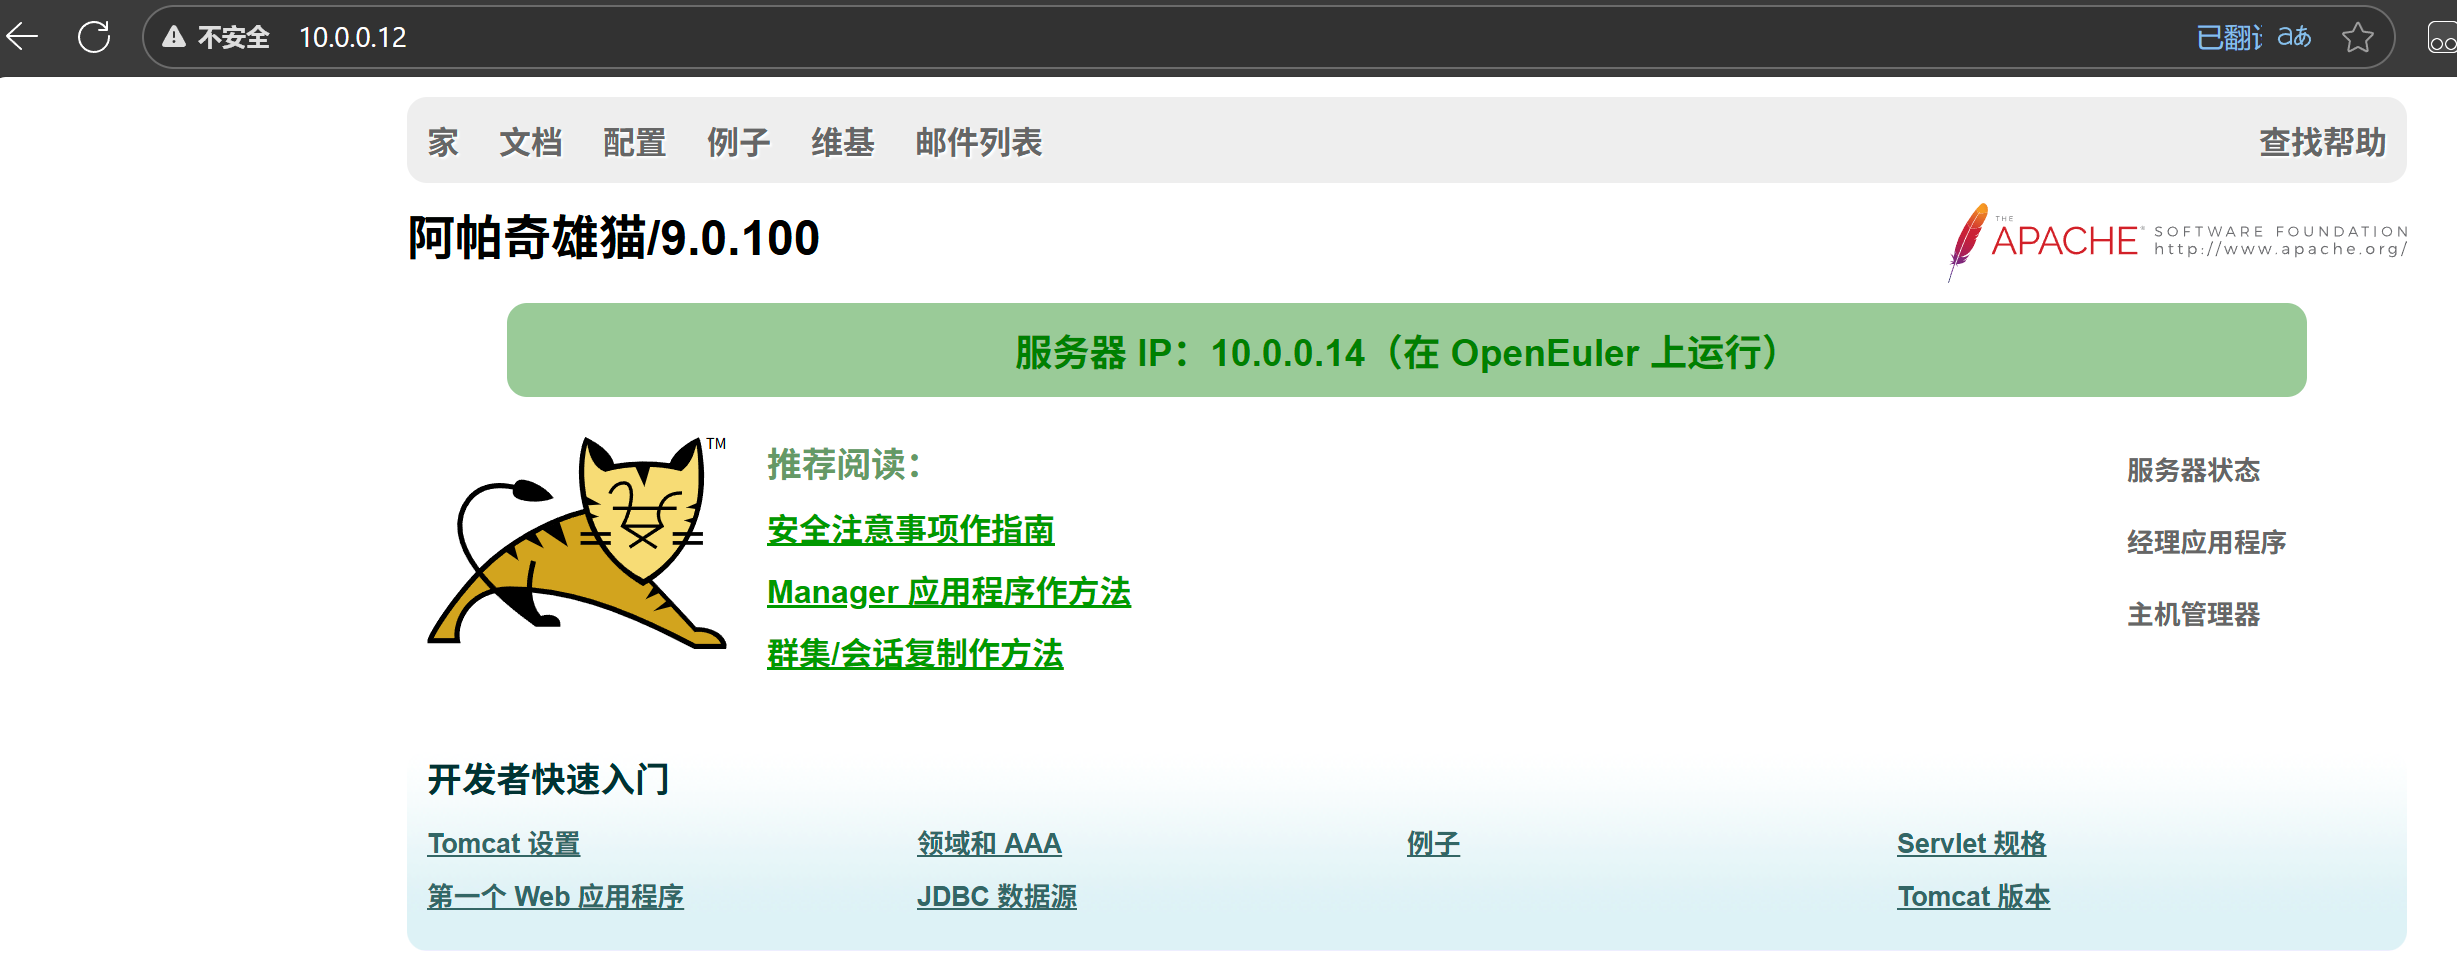Click the 不安全 security label

coord(233,37)
